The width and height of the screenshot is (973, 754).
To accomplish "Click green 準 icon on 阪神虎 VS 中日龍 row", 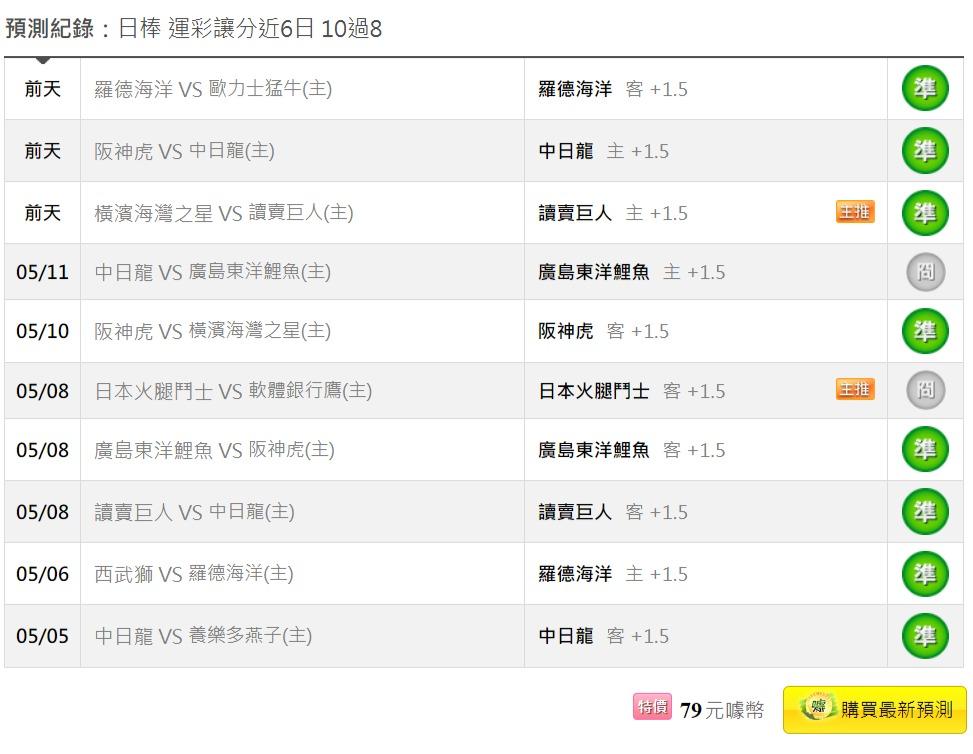I will (x=925, y=151).
